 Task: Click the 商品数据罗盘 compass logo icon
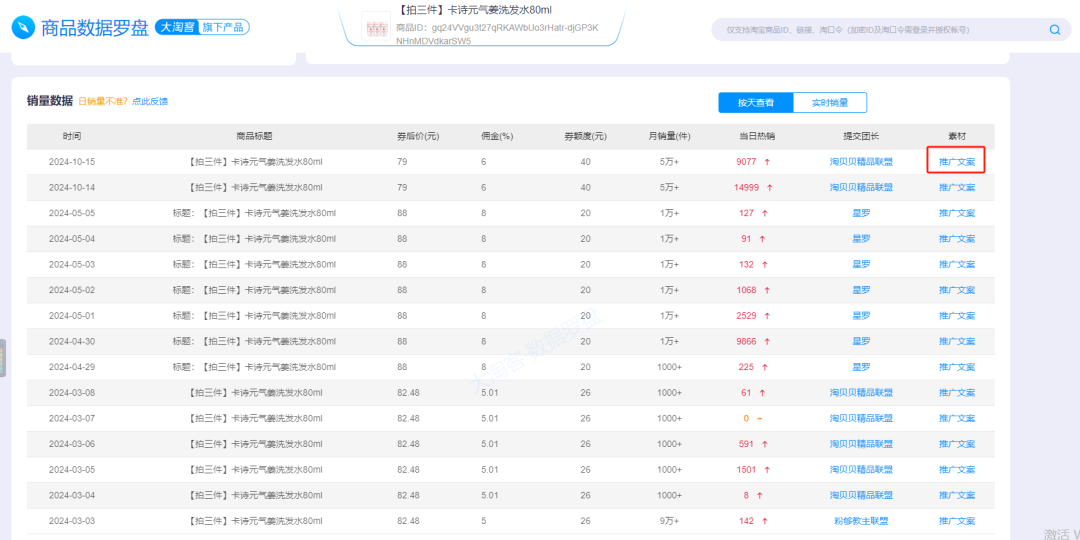pyautogui.click(x=23, y=28)
